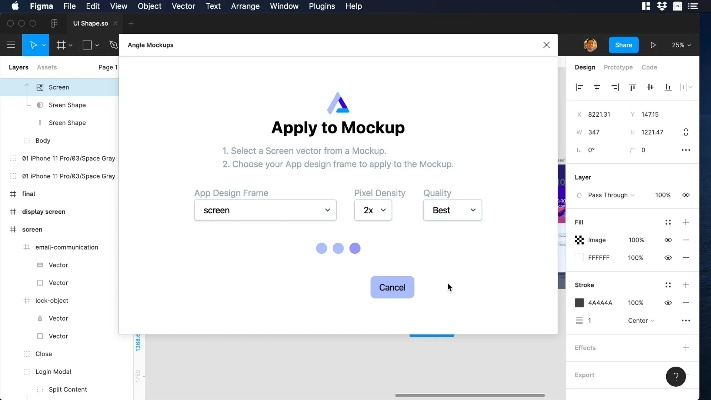This screenshot has height=400, width=711.
Task: Align horizontal centers
Action: coord(597,87)
